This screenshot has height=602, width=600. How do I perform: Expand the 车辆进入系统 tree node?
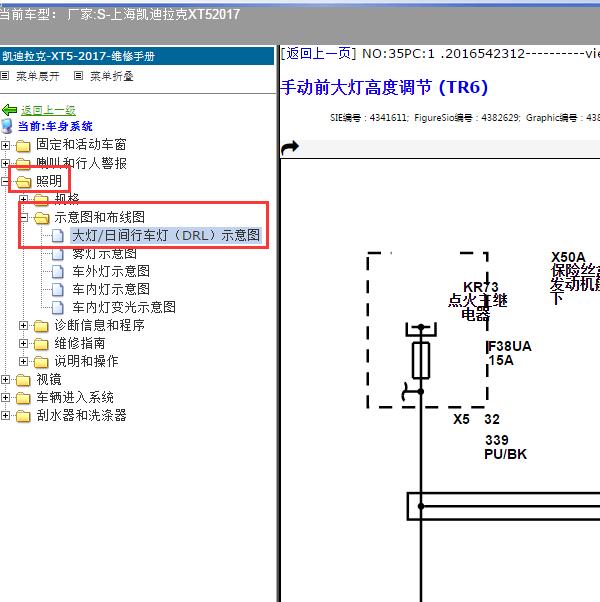click(x=5, y=397)
